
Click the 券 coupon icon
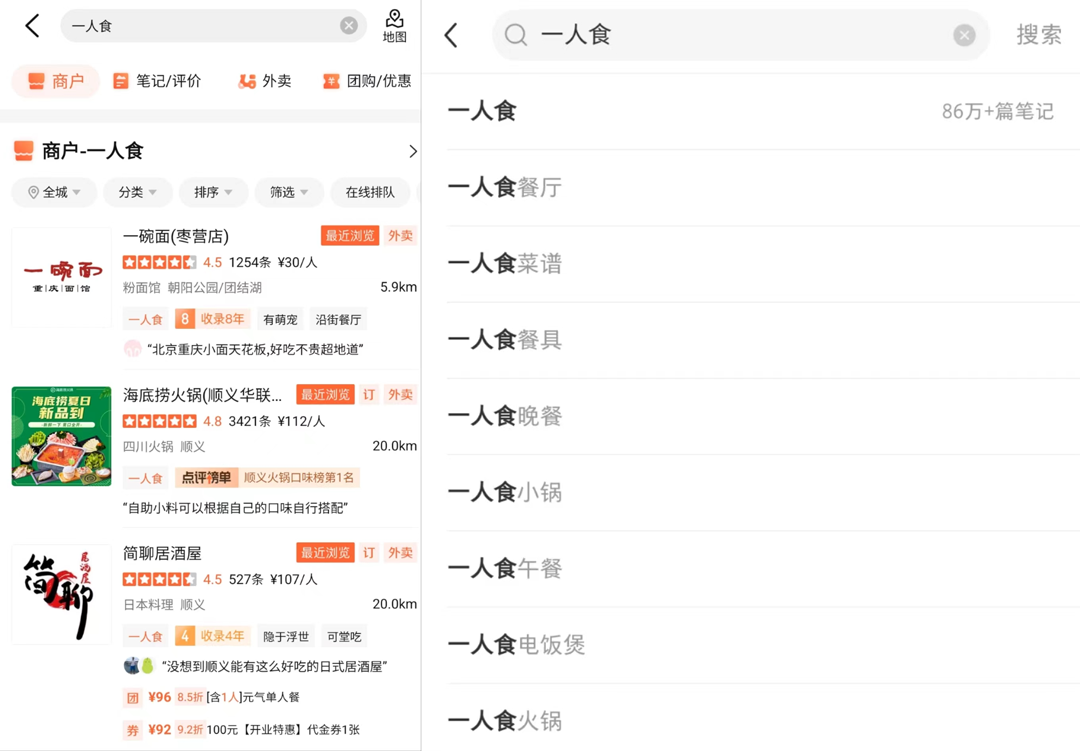click(132, 730)
